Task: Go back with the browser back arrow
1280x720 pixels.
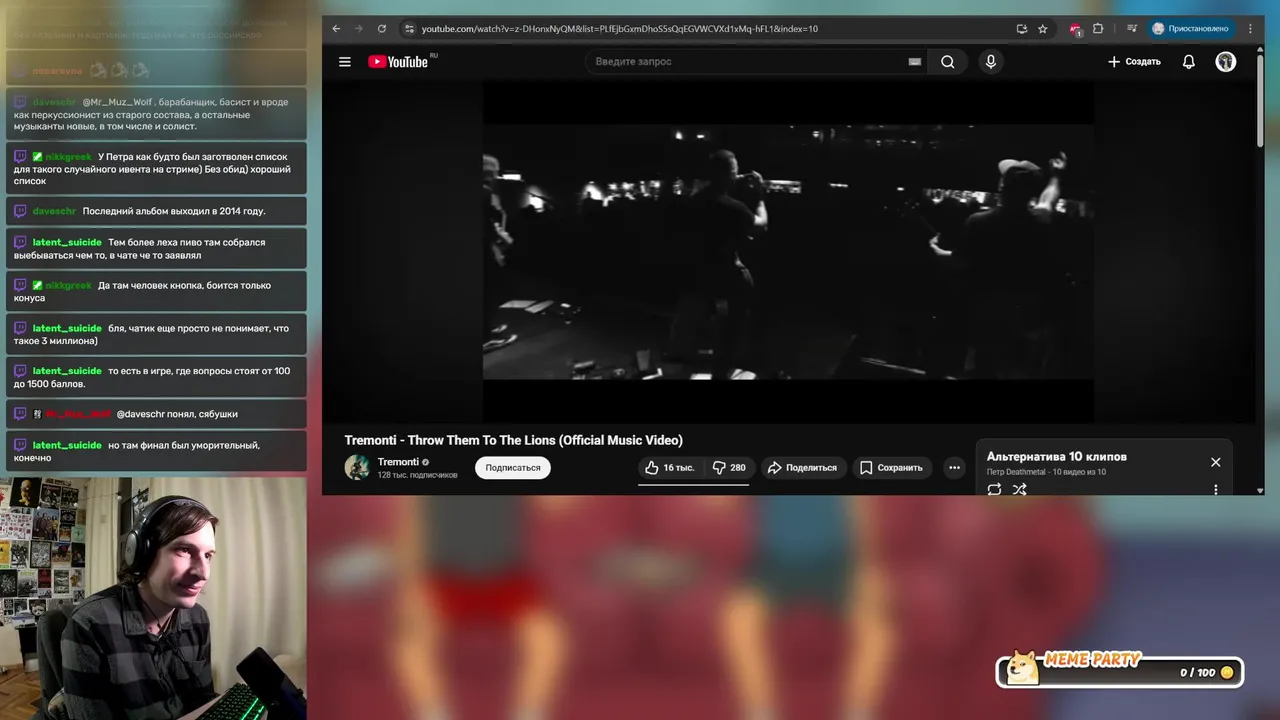Action: [x=336, y=29]
